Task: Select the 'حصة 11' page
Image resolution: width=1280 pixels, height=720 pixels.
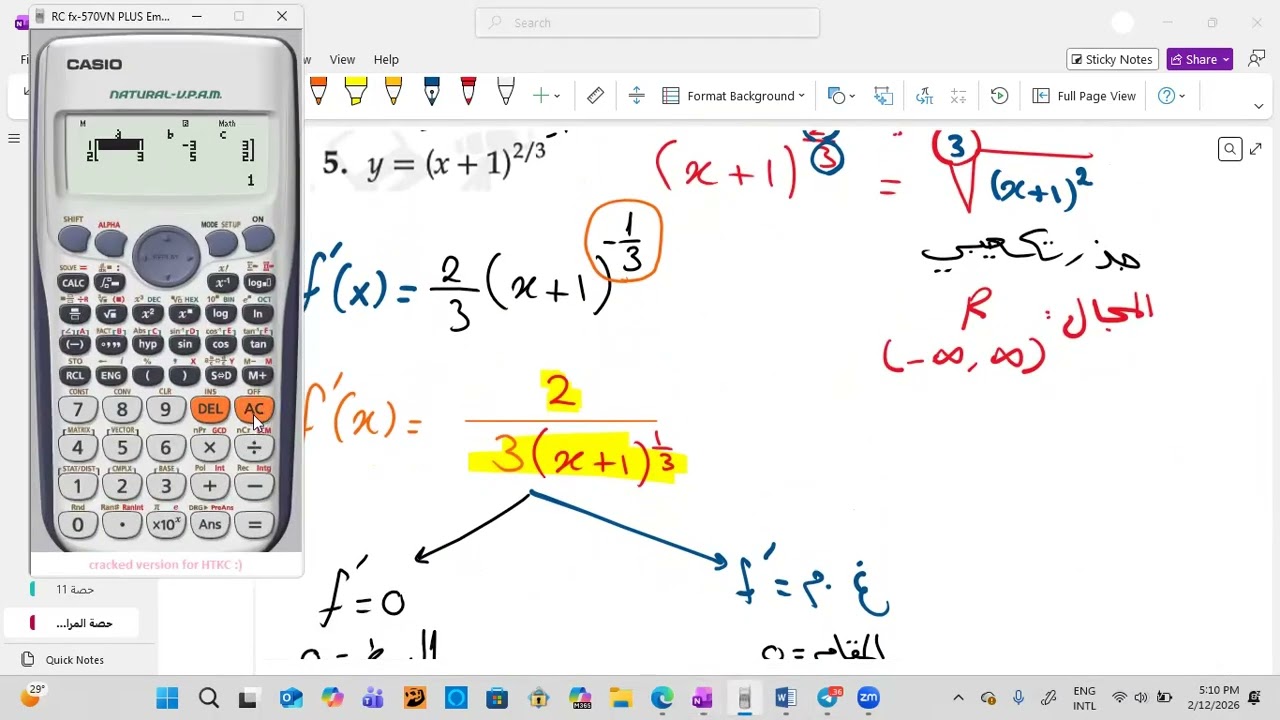Action: 75,590
